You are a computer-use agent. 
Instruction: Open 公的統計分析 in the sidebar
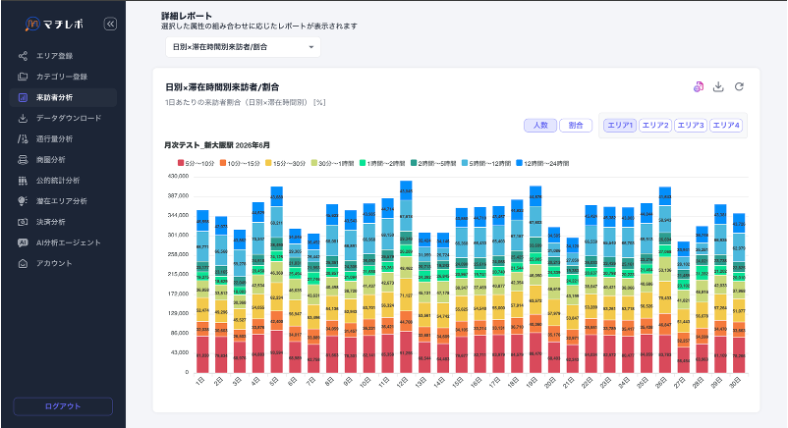[63, 180]
